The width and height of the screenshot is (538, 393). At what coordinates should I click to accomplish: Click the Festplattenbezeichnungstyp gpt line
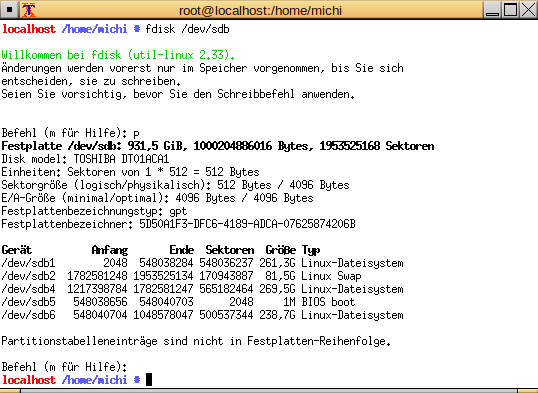[x=94, y=211]
